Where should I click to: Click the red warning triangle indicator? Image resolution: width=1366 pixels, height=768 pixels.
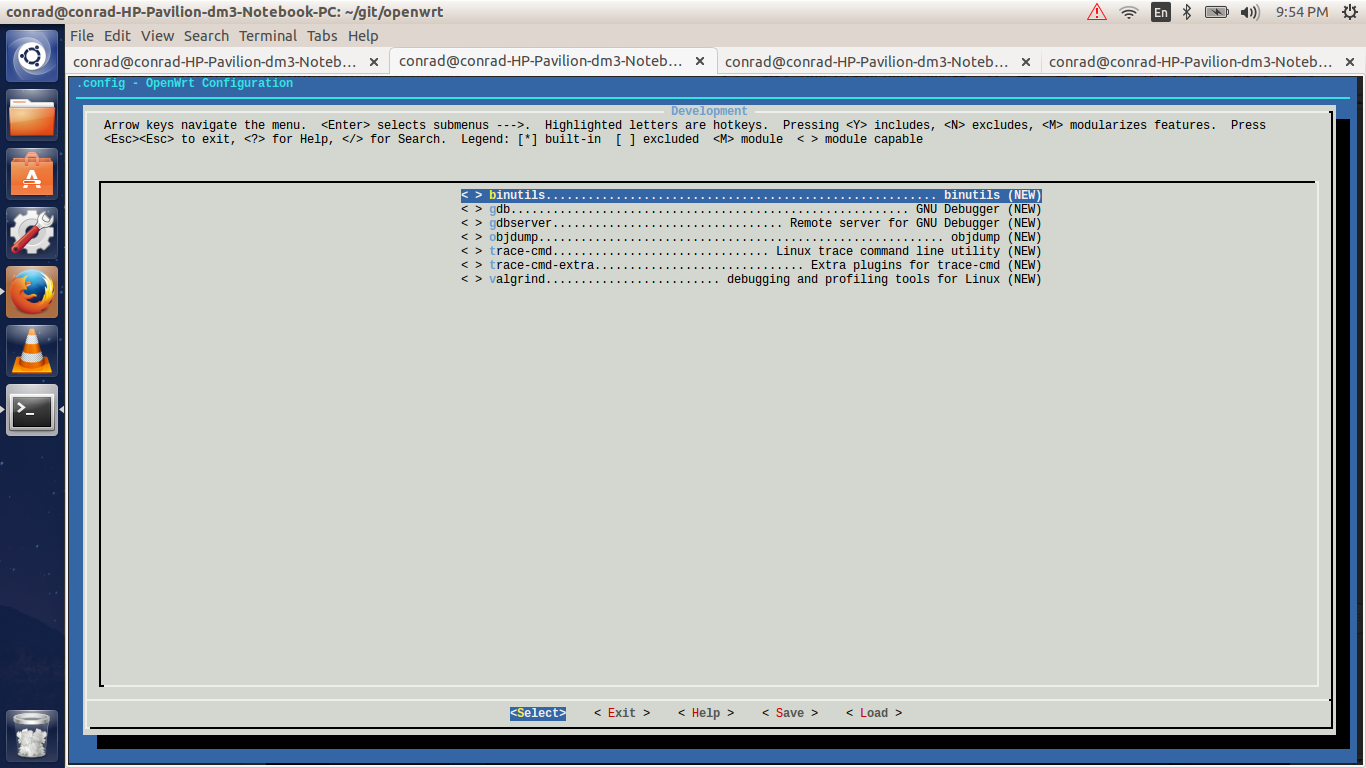click(x=1097, y=12)
